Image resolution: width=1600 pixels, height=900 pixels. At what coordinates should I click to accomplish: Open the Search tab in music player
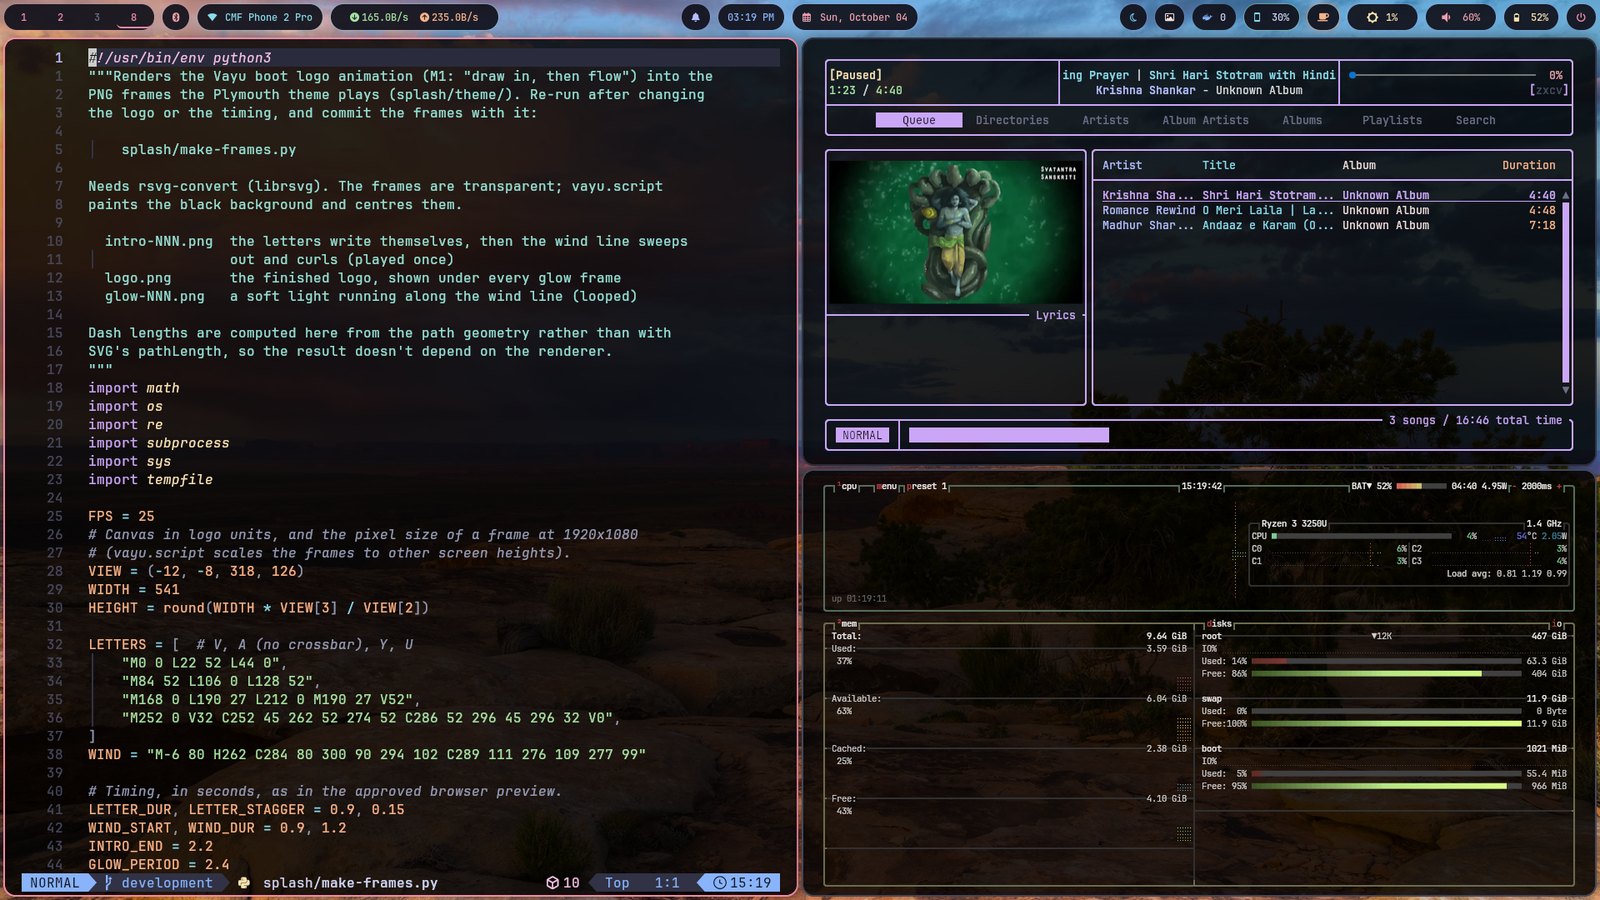click(1475, 120)
